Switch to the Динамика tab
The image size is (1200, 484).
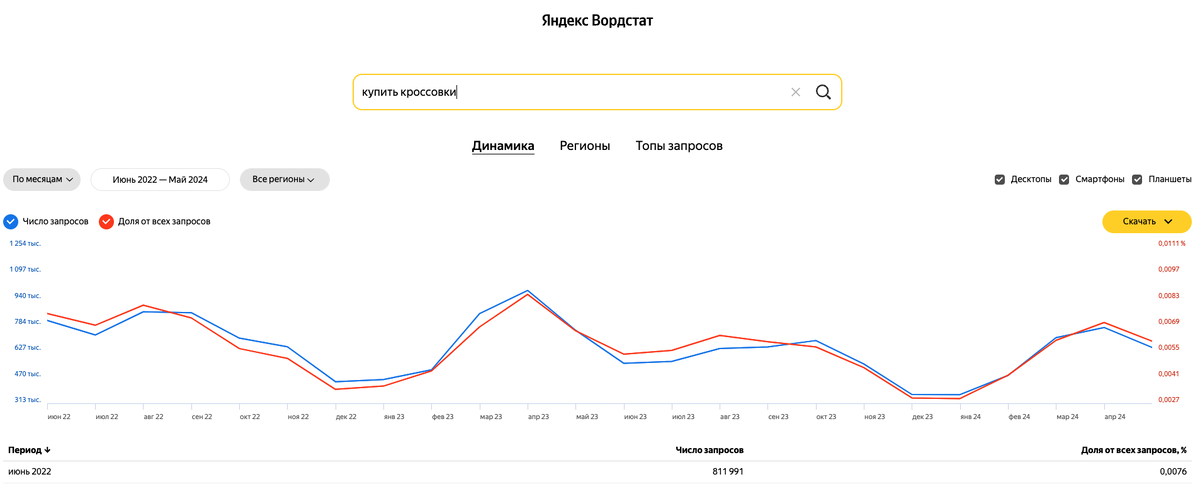click(x=503, y=146)
